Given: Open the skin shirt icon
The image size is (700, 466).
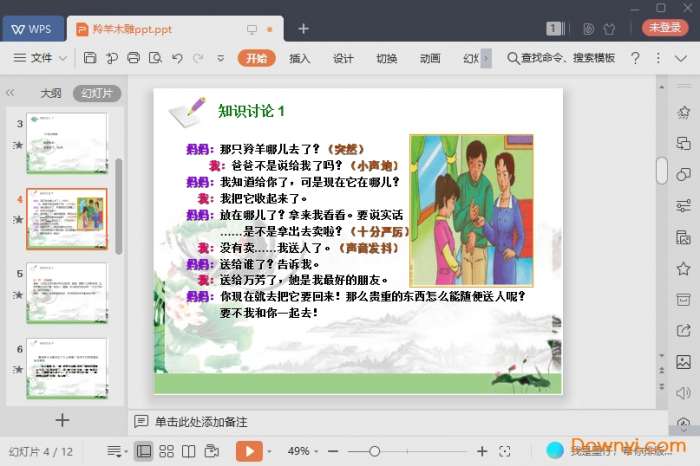Looking at the screenshot, I should point(609,29).
